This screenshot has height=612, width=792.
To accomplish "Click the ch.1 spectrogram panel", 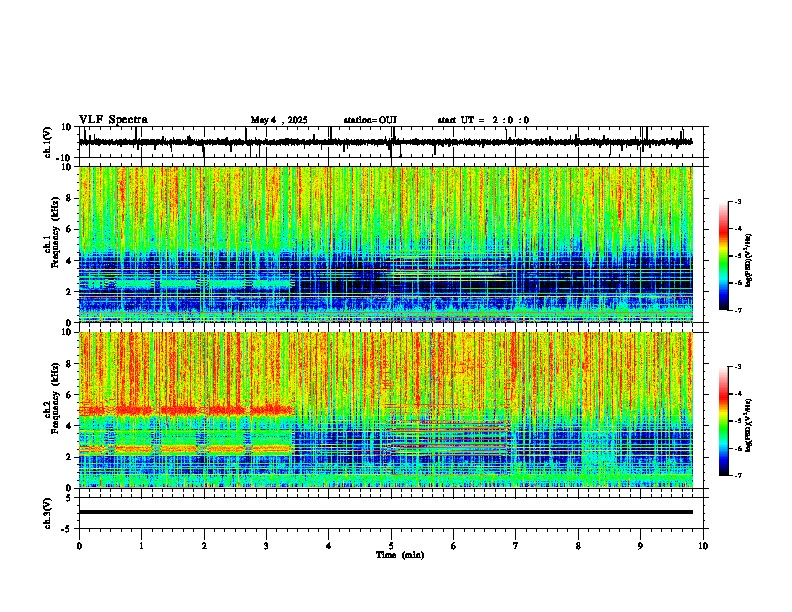I will pyautogui.click(x=386, y=244).
